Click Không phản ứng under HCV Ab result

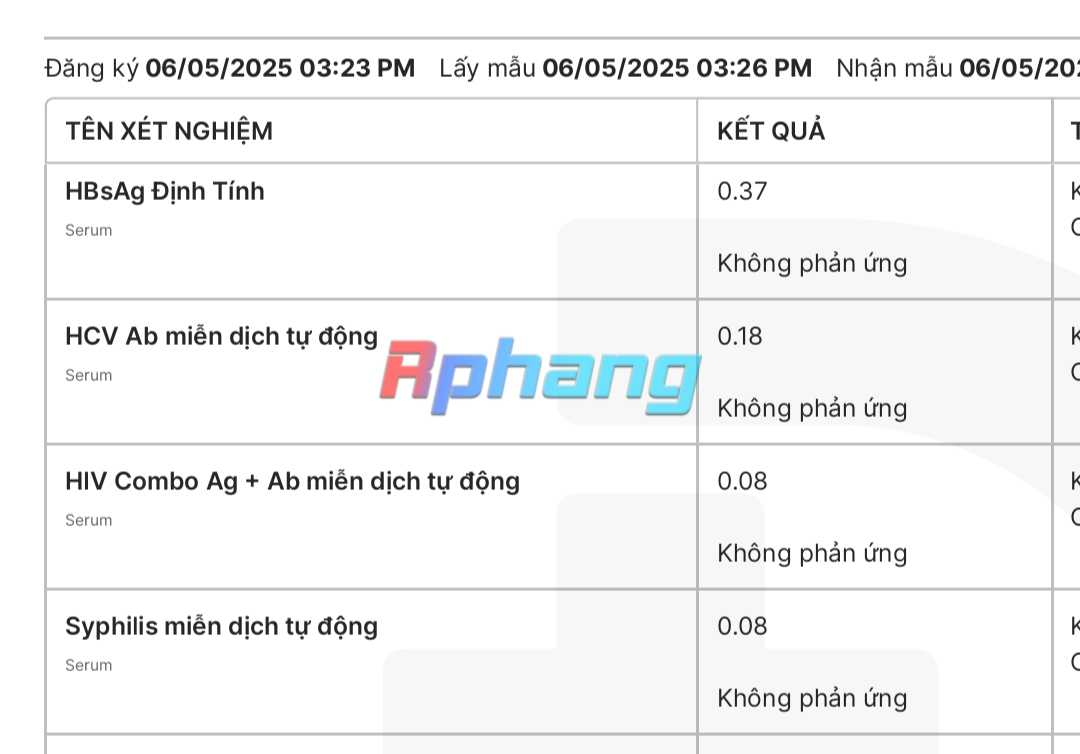812,408
